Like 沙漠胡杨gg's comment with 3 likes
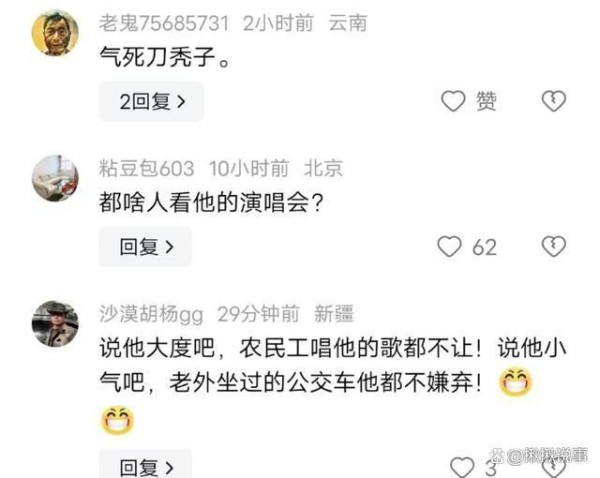 (462, 467)
